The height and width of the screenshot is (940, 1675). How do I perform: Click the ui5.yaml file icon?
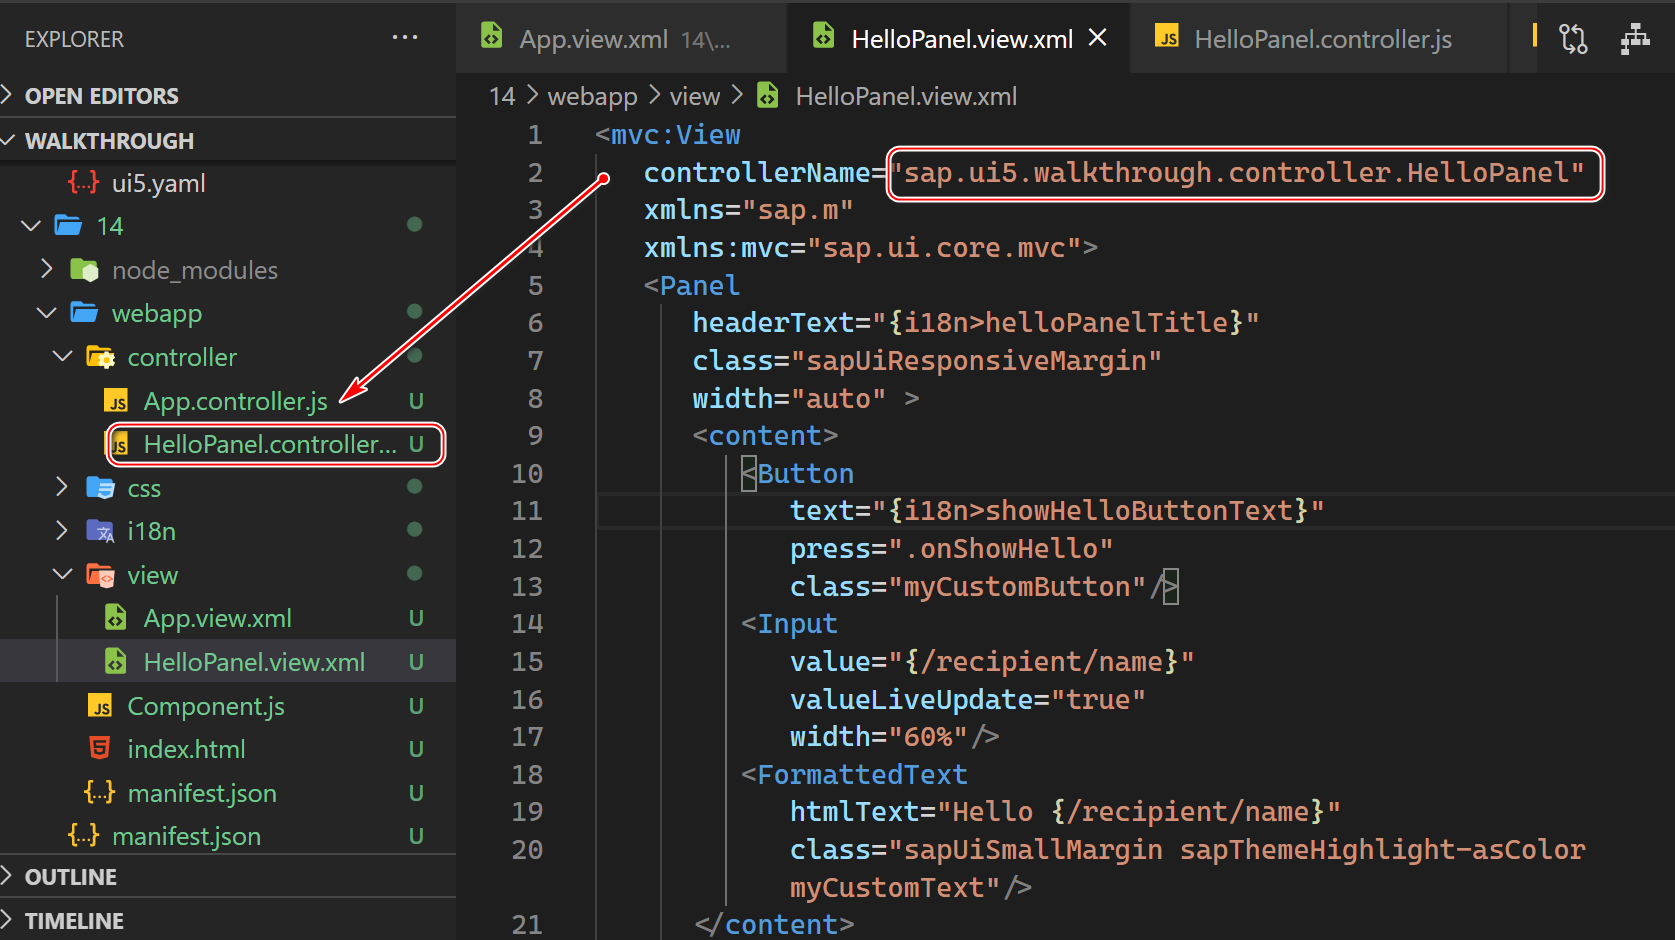point(84,182)
